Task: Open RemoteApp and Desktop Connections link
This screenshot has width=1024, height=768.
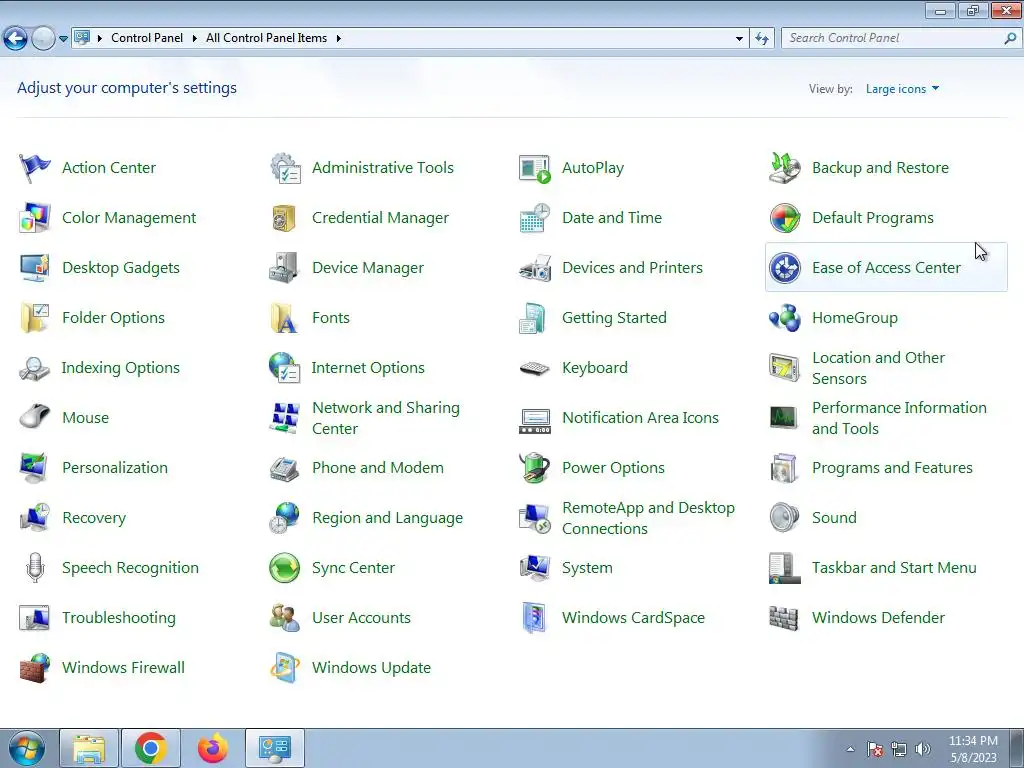Action: point(648,518)
